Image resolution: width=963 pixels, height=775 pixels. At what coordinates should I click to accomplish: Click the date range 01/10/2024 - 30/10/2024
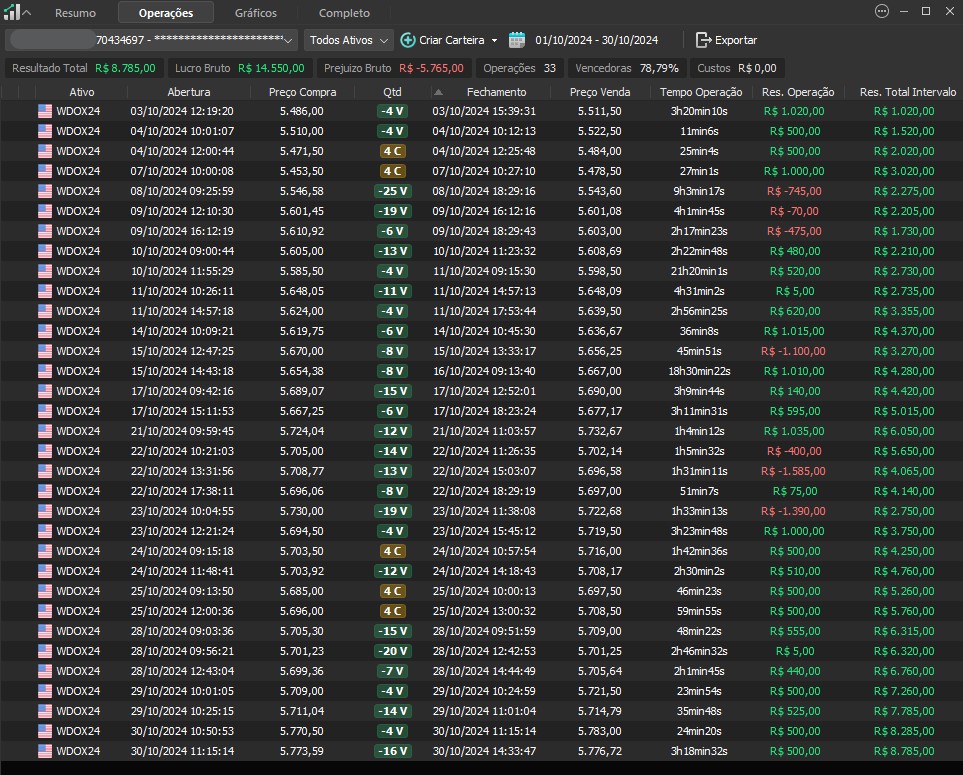point(596,40)
